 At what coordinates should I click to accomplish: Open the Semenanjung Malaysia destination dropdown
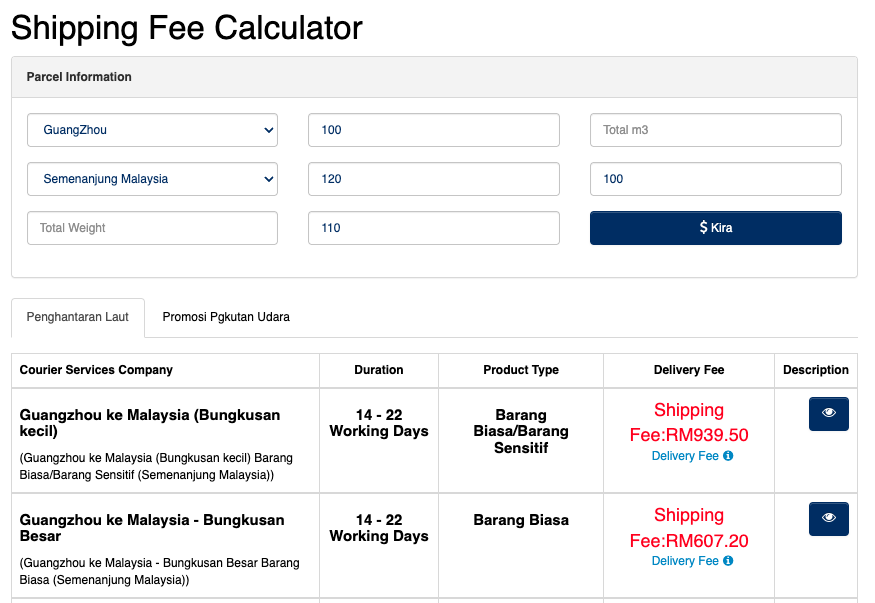152,179
